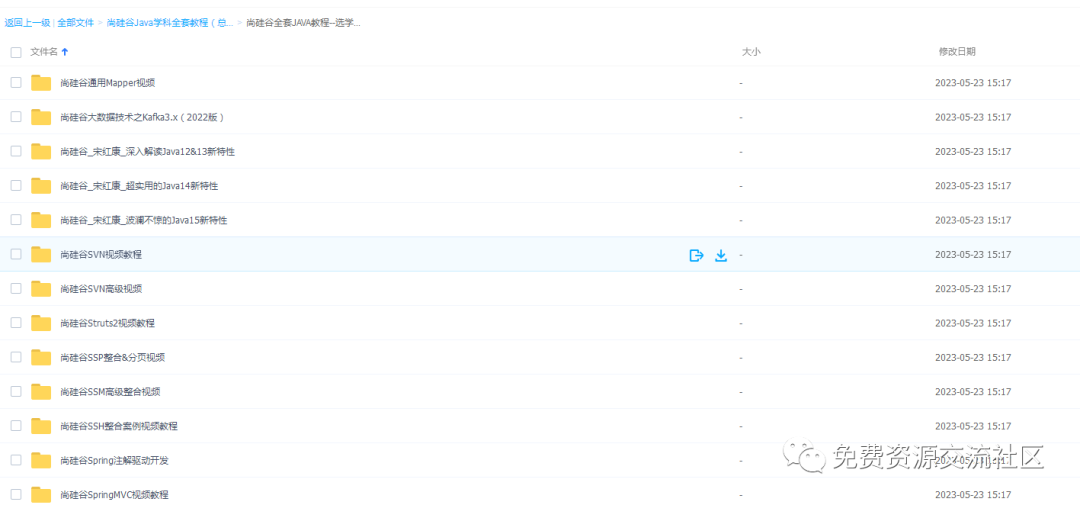Viewport: 1080px width, 505px height.
Task: Click folder icon for 尚硅谷SSM高级整合视频
Action: coord(41,392)
